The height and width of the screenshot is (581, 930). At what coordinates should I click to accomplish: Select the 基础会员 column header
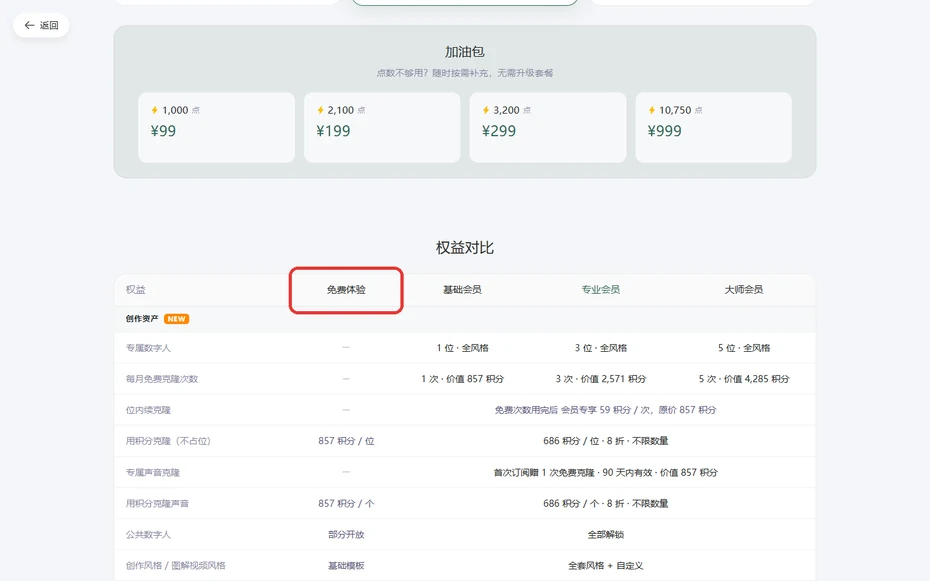462,290
